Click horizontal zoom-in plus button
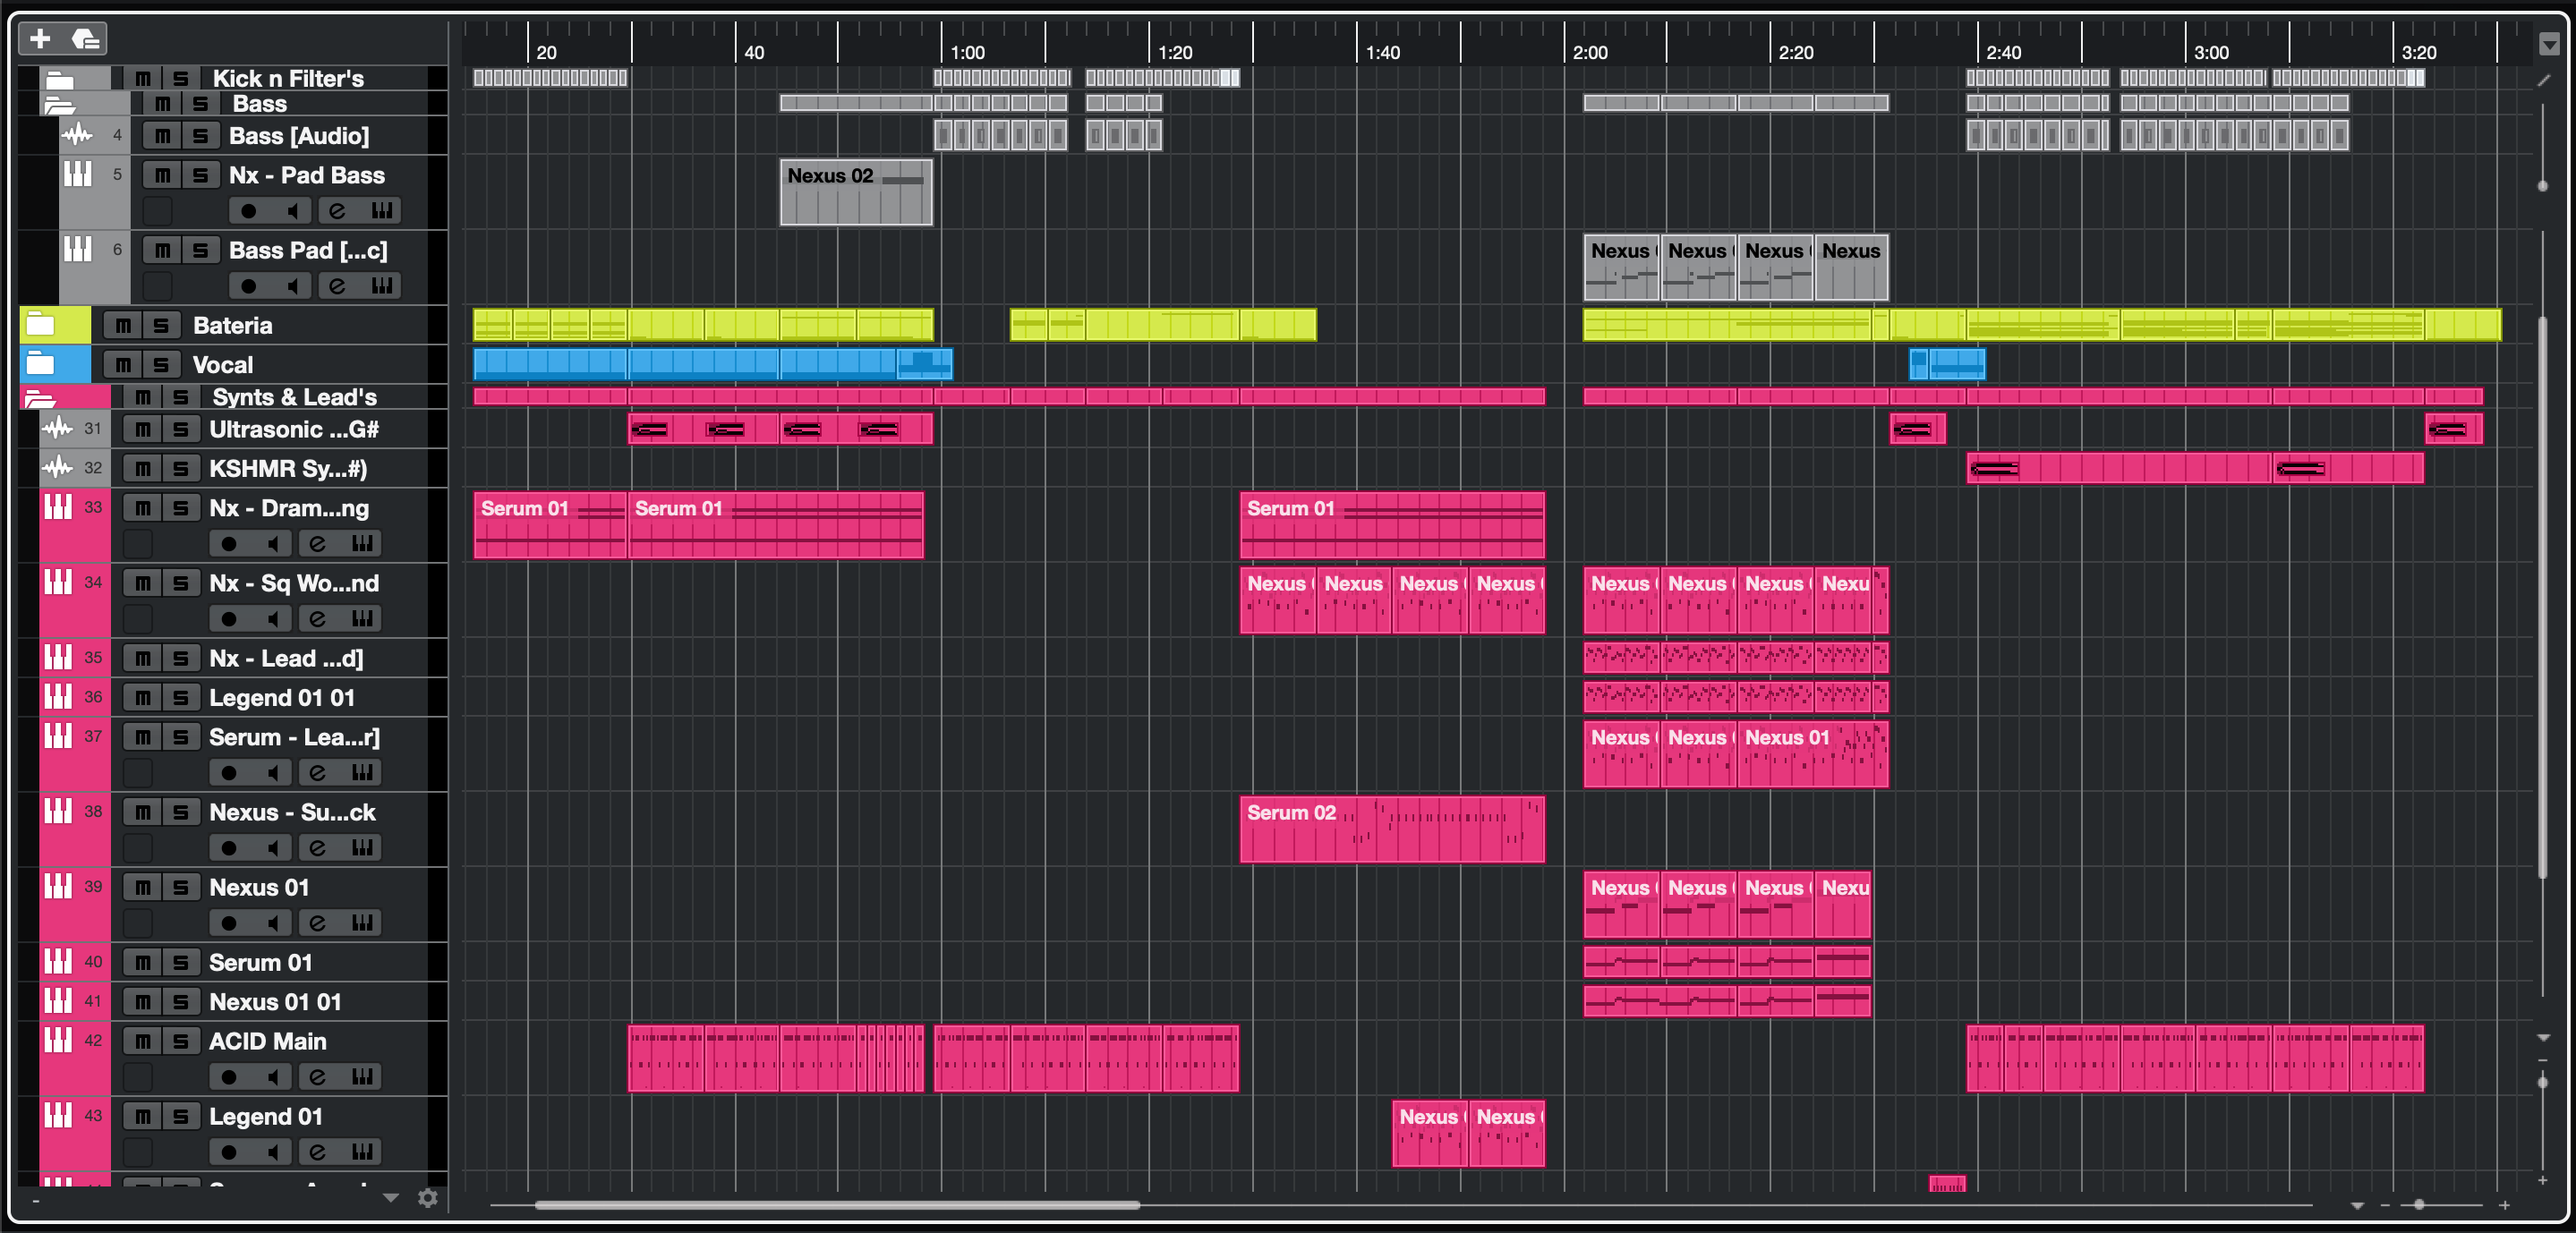 tap(2504, 1205)
